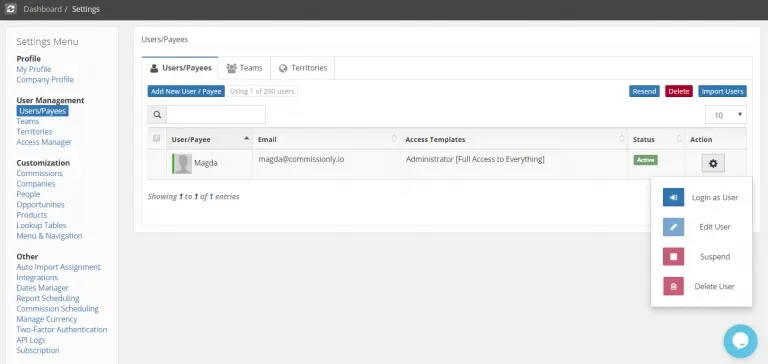Click the red Delete button

coord(679,91)
